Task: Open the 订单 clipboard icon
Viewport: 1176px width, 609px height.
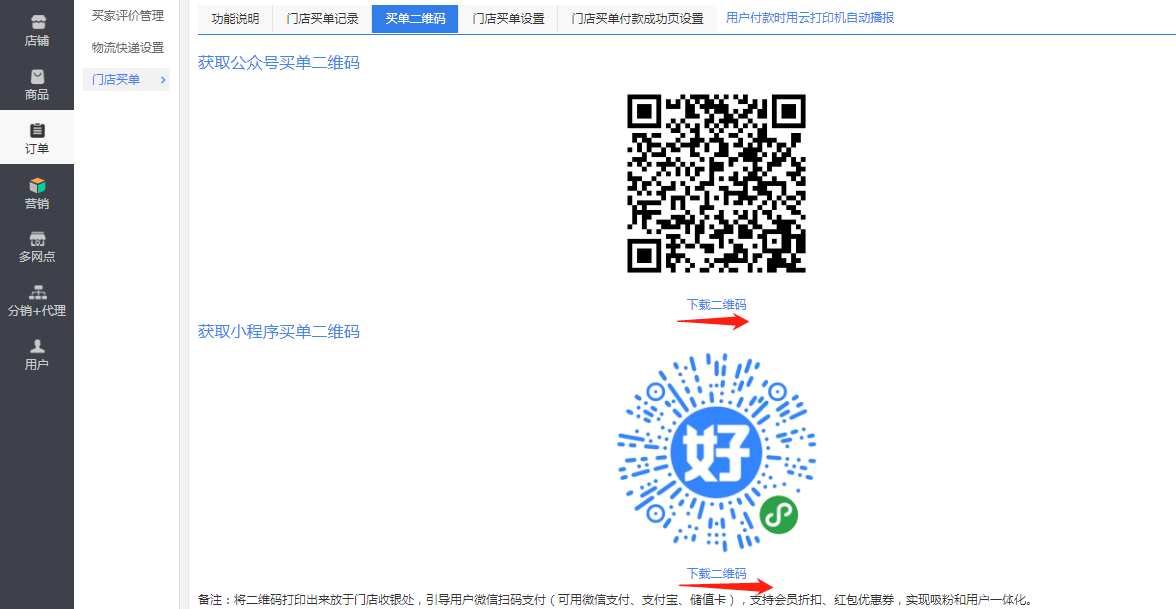Action: [x=37, y=130]
